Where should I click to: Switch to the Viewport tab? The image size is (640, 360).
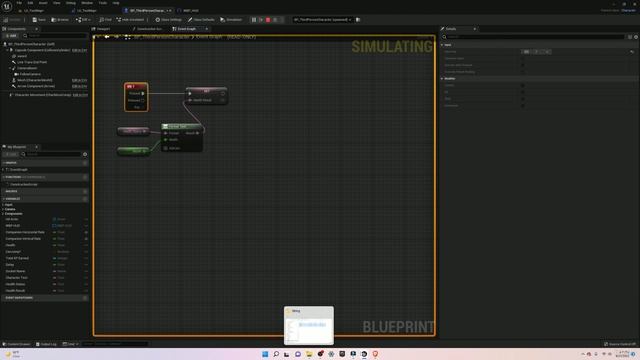[x=102, y=29]
